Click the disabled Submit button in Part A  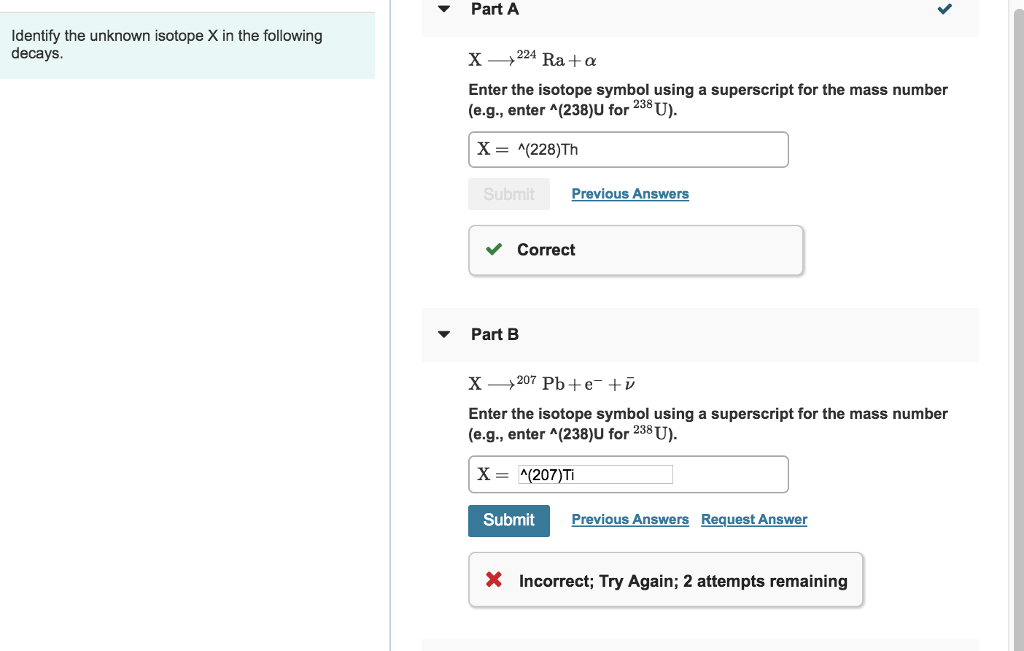(509, 193)
